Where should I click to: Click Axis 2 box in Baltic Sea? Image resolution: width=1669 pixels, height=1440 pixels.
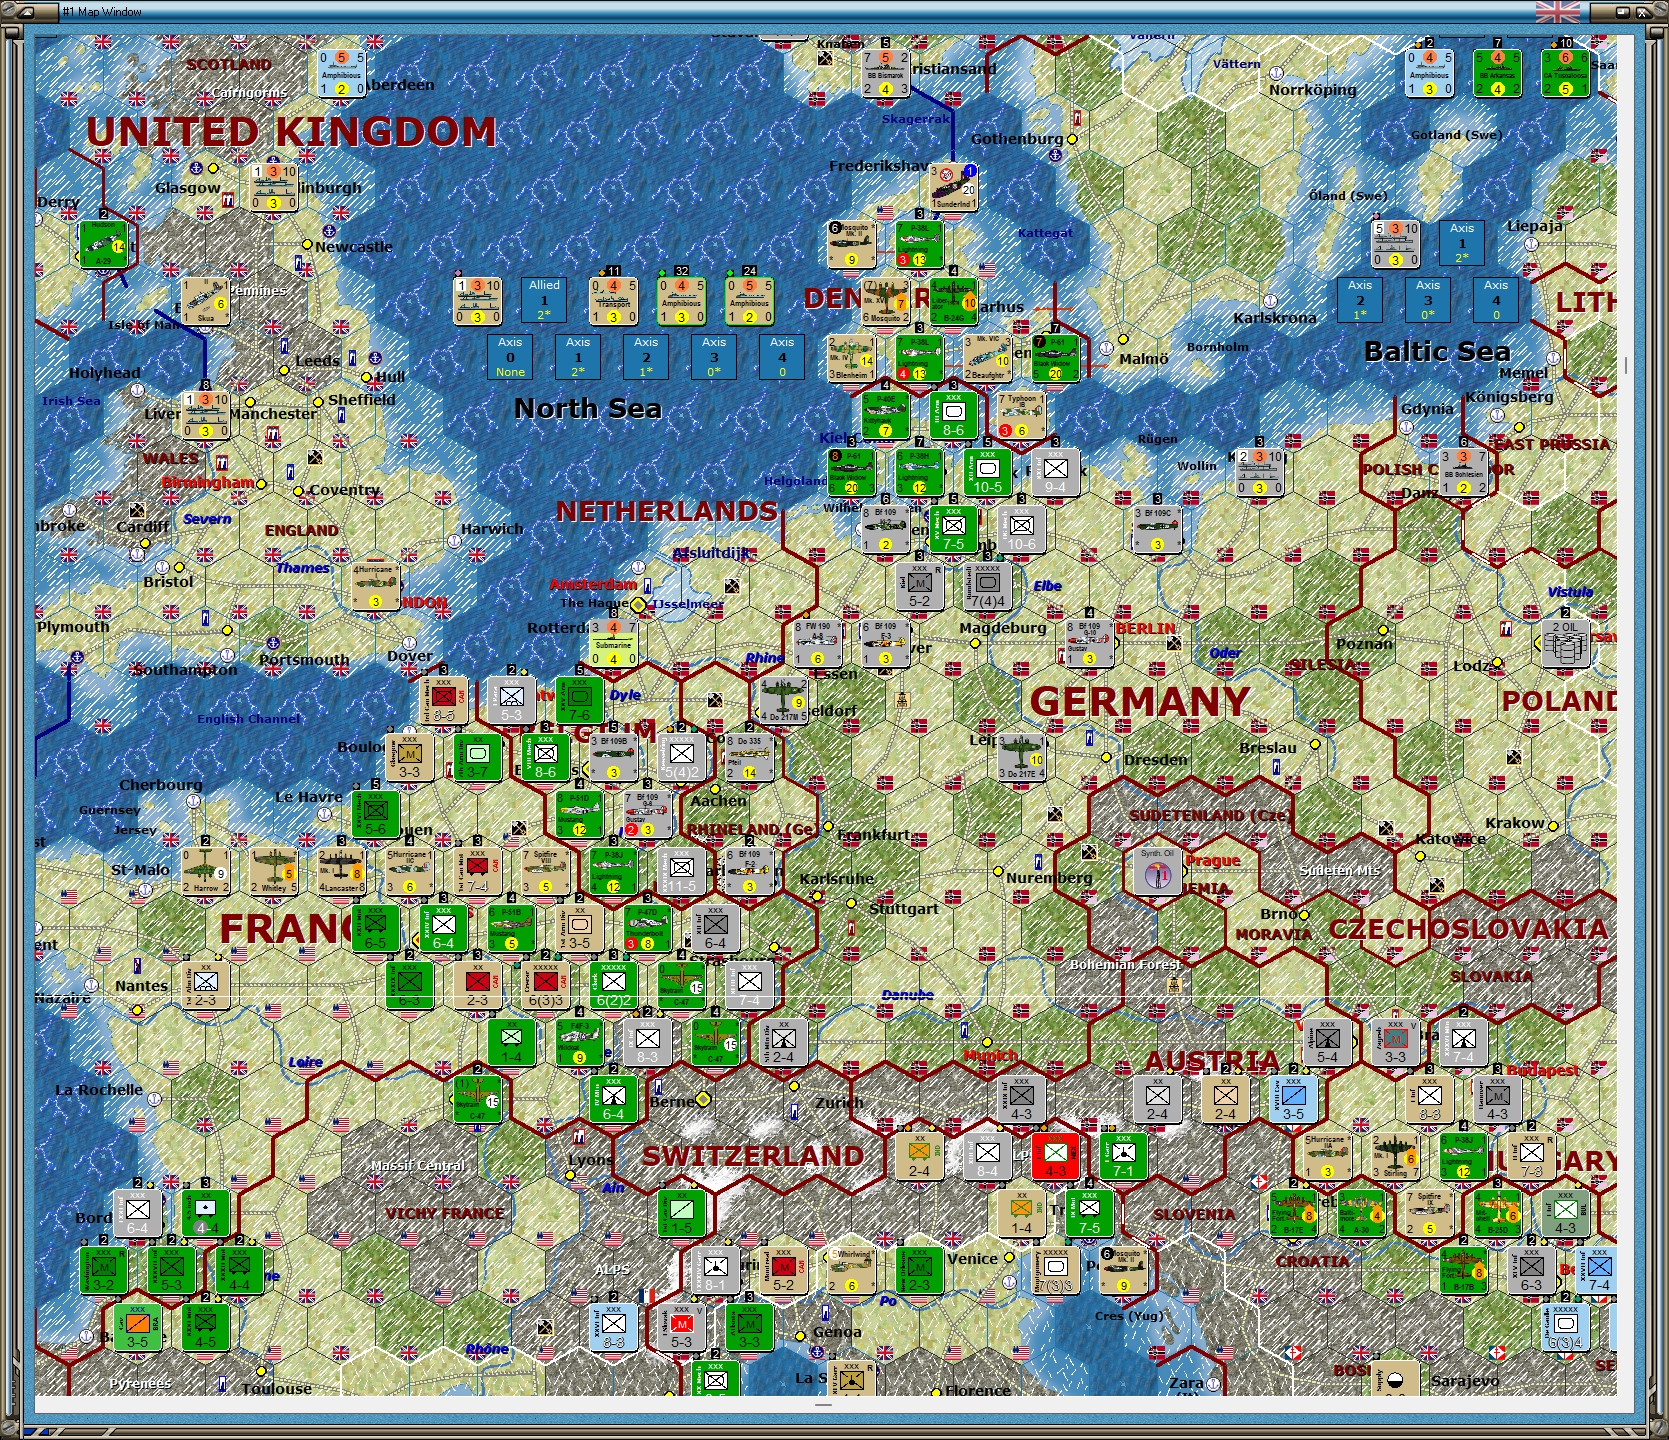pyautogui.click(x=1360, y=299)
